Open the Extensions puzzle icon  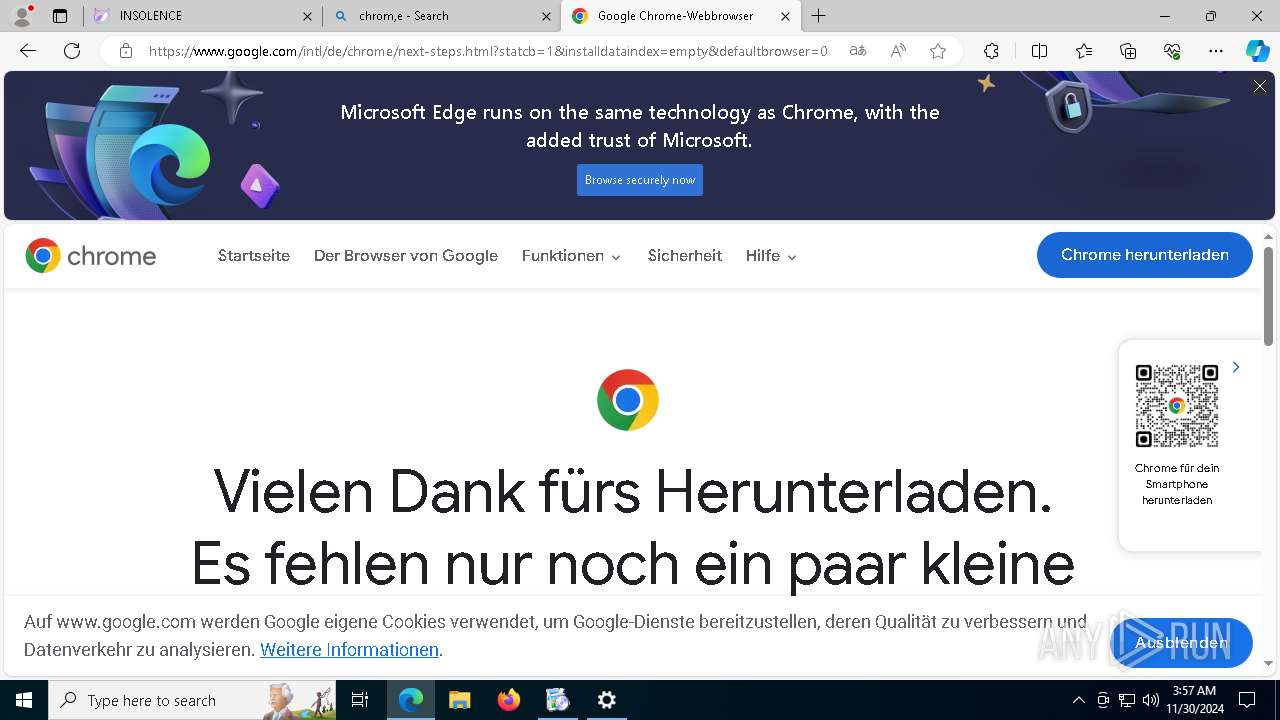click(x=991, y=51)
